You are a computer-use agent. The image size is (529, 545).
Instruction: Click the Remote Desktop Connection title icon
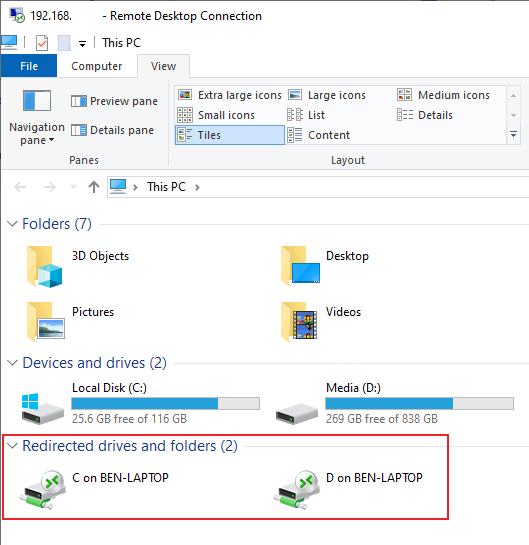[x=17, y=16]
